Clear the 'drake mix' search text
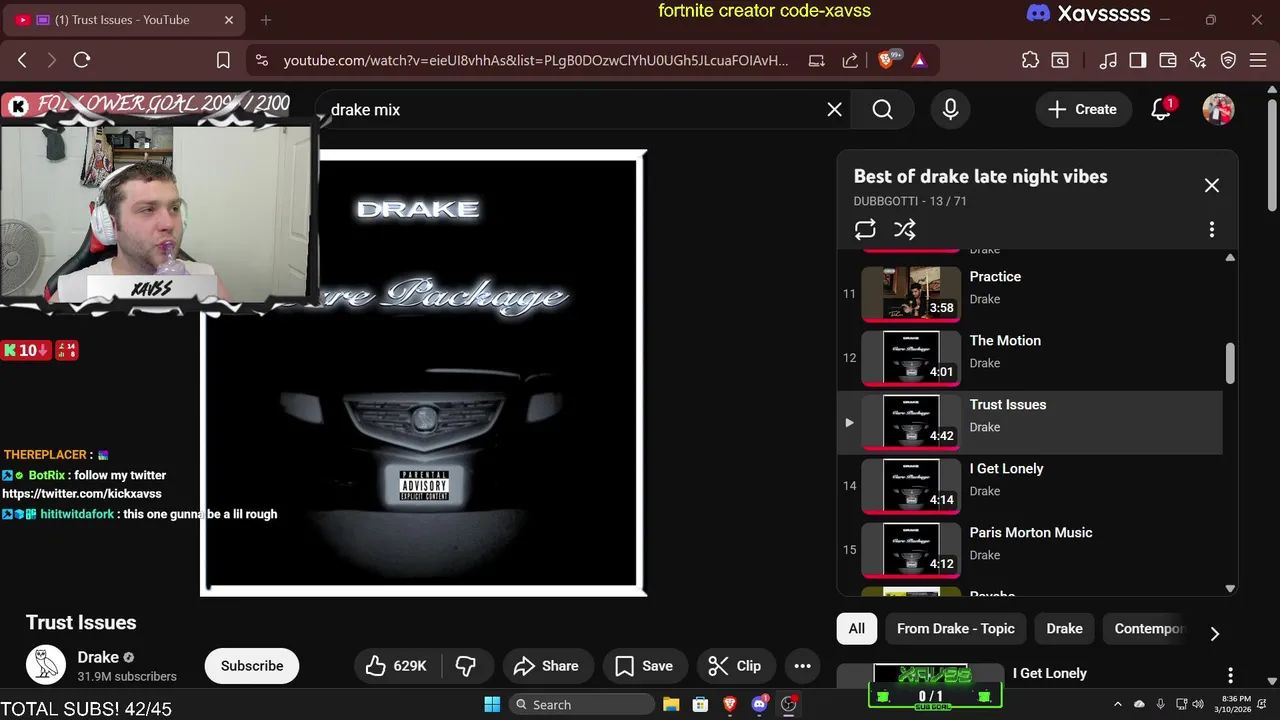 pos(834,109)
